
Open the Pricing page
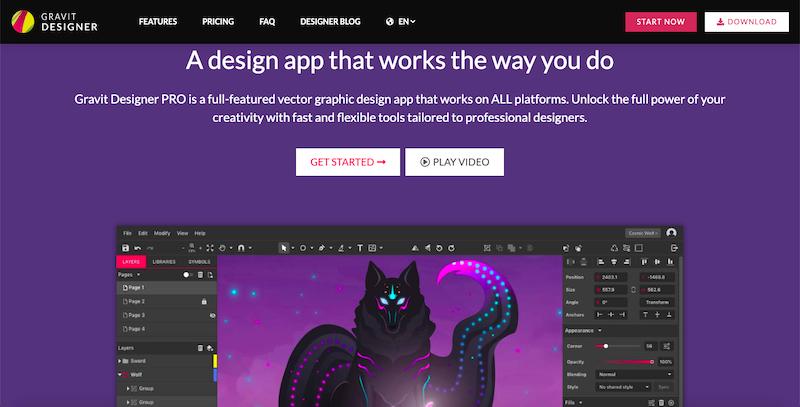(218, 21)
